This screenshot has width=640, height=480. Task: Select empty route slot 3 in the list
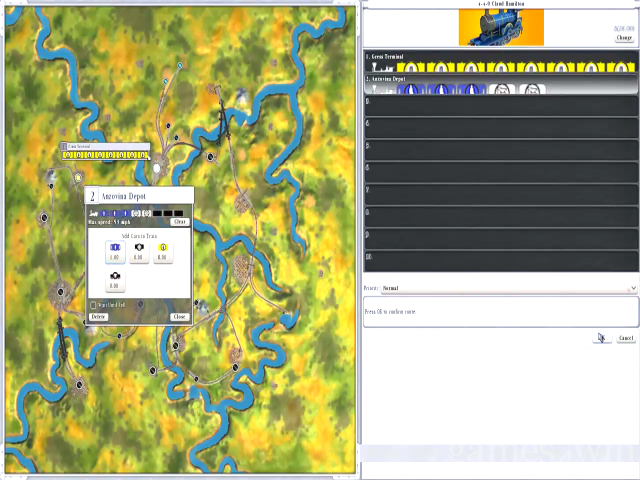(500, 102)
